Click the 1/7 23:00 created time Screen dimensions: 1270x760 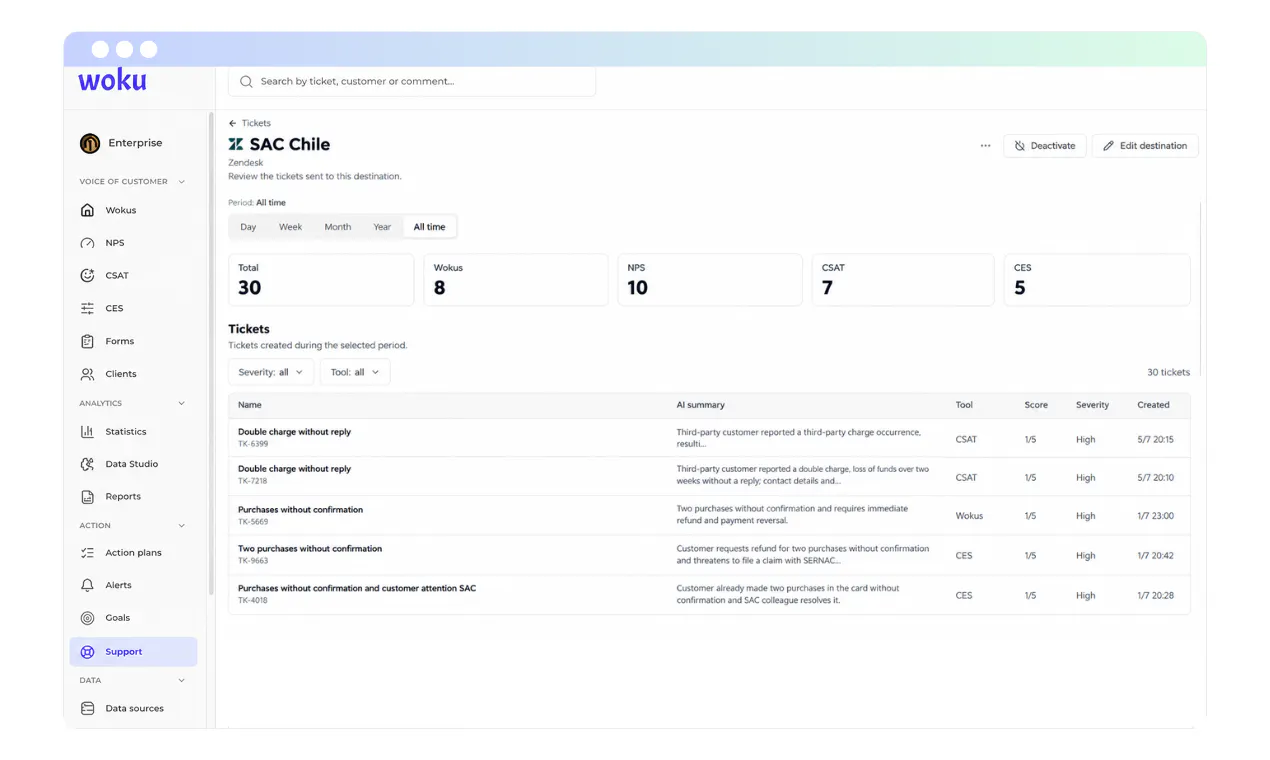tap(1155, 516)
